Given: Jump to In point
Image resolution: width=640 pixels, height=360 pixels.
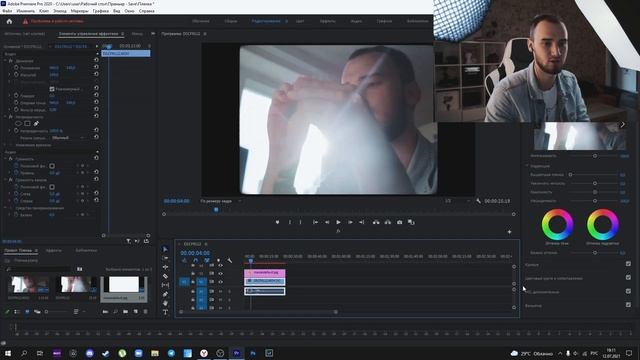Looking at the screenshot, I should point(315,222).
